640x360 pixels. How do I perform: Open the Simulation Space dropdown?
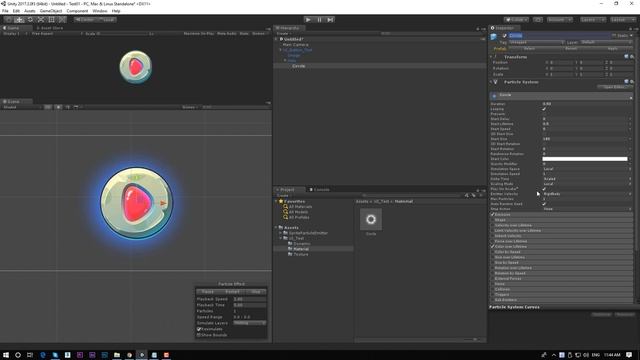tap(587, 169)
